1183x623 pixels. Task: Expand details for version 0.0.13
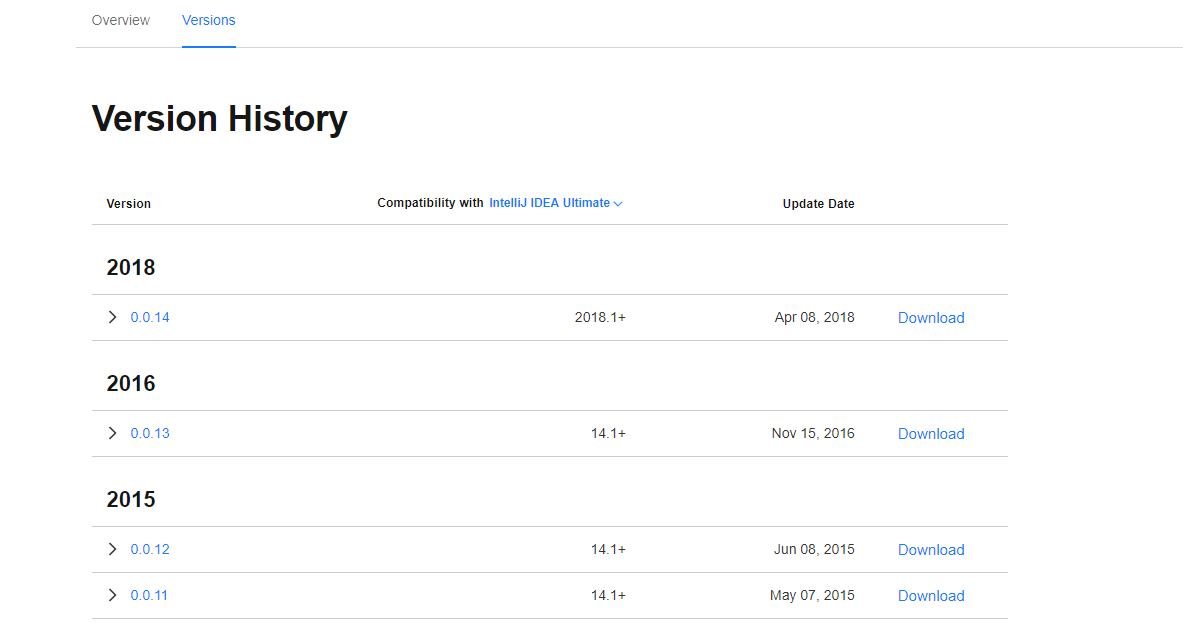tap(112, 433)
